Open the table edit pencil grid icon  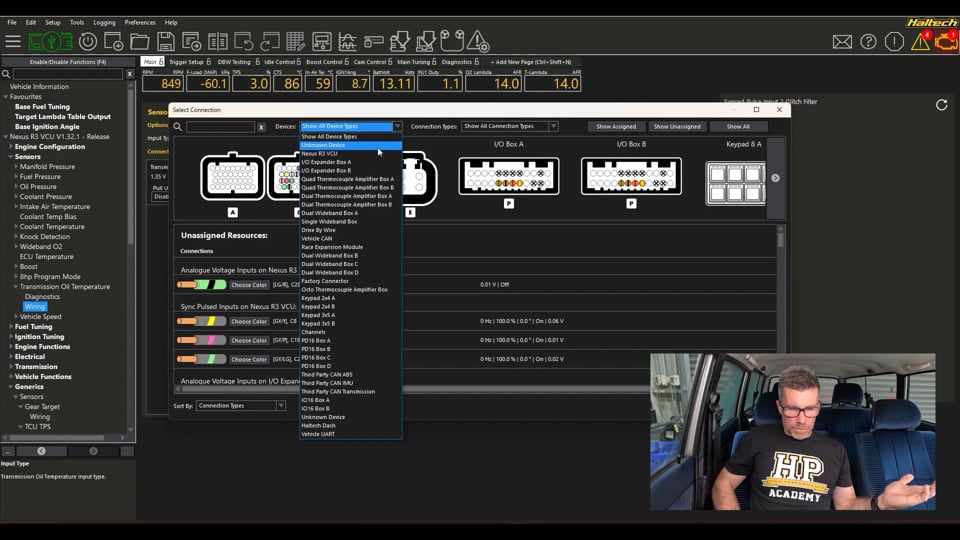pos(295,42)
